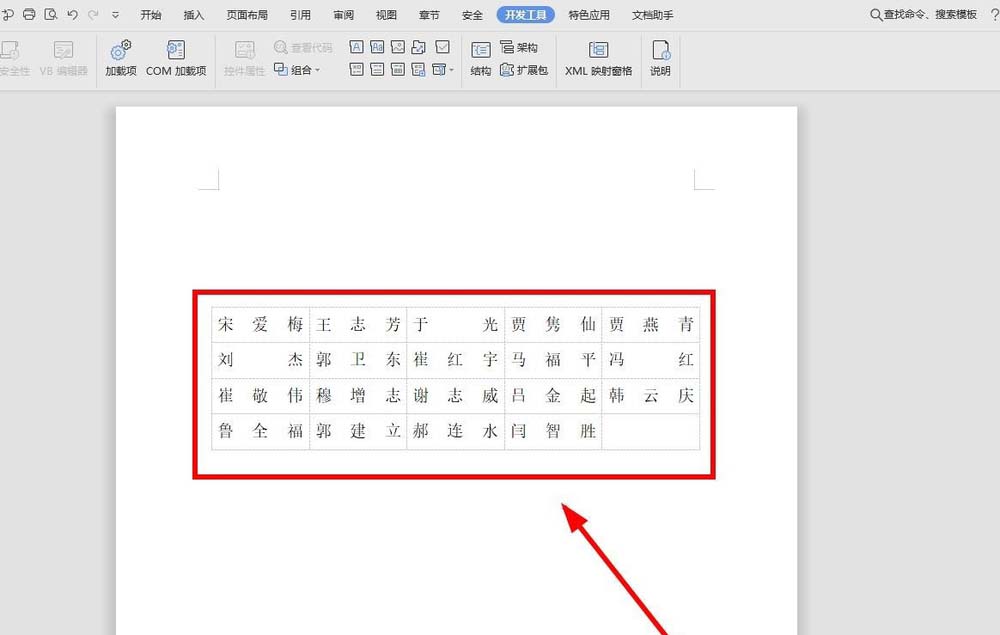
Task: Open 扩展包 expansion packs
Action: (x=524, y=69)
